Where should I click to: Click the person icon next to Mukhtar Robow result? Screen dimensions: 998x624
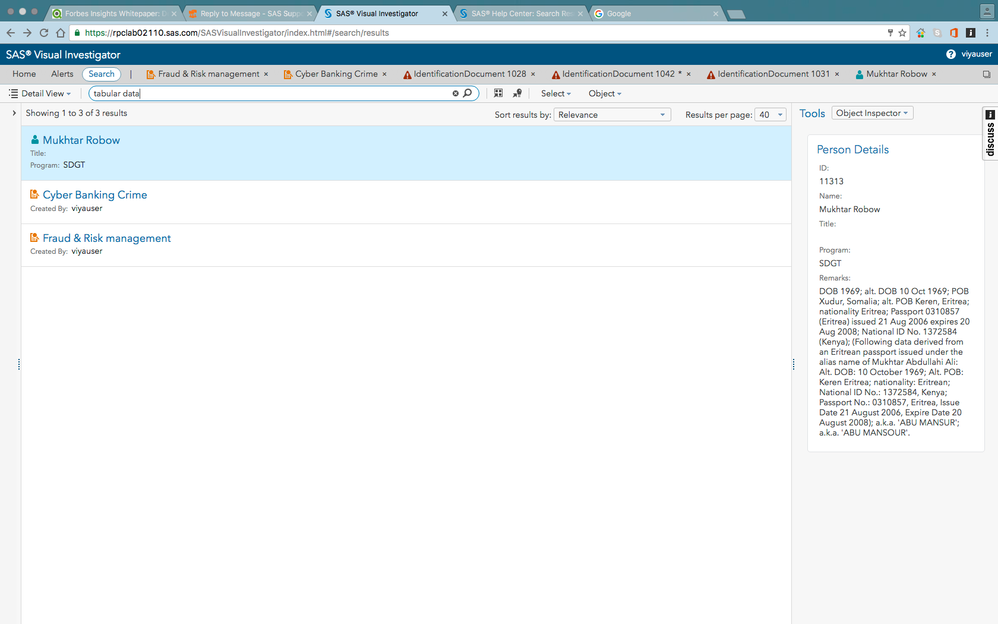35,139
